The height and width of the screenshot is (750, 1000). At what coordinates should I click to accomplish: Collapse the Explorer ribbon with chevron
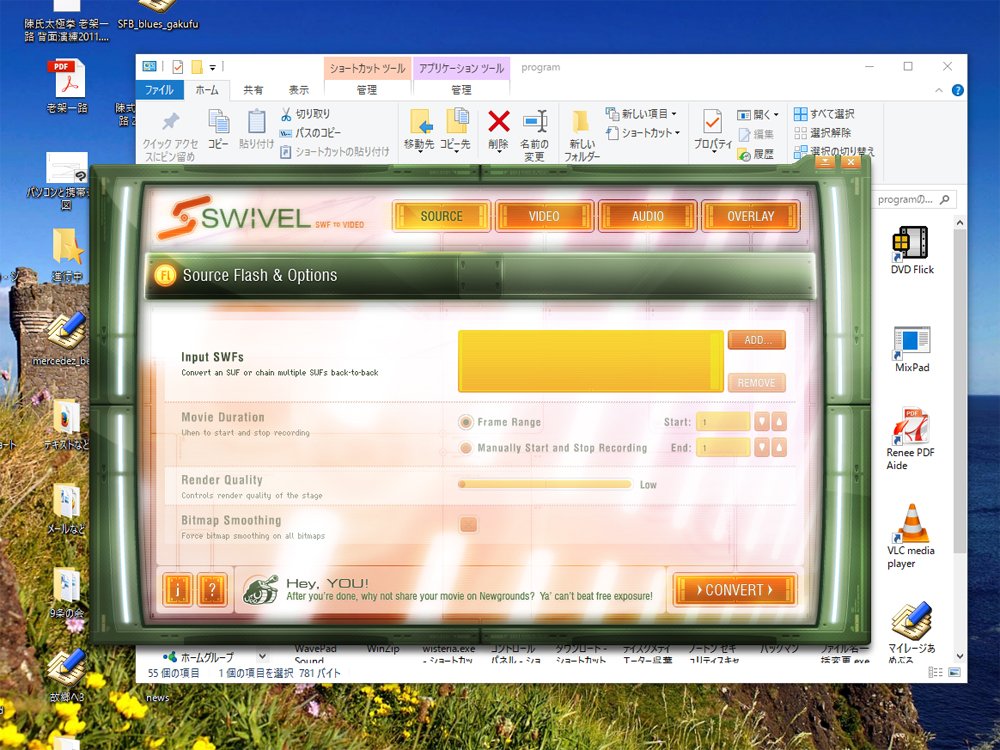(x=939, y=91)
